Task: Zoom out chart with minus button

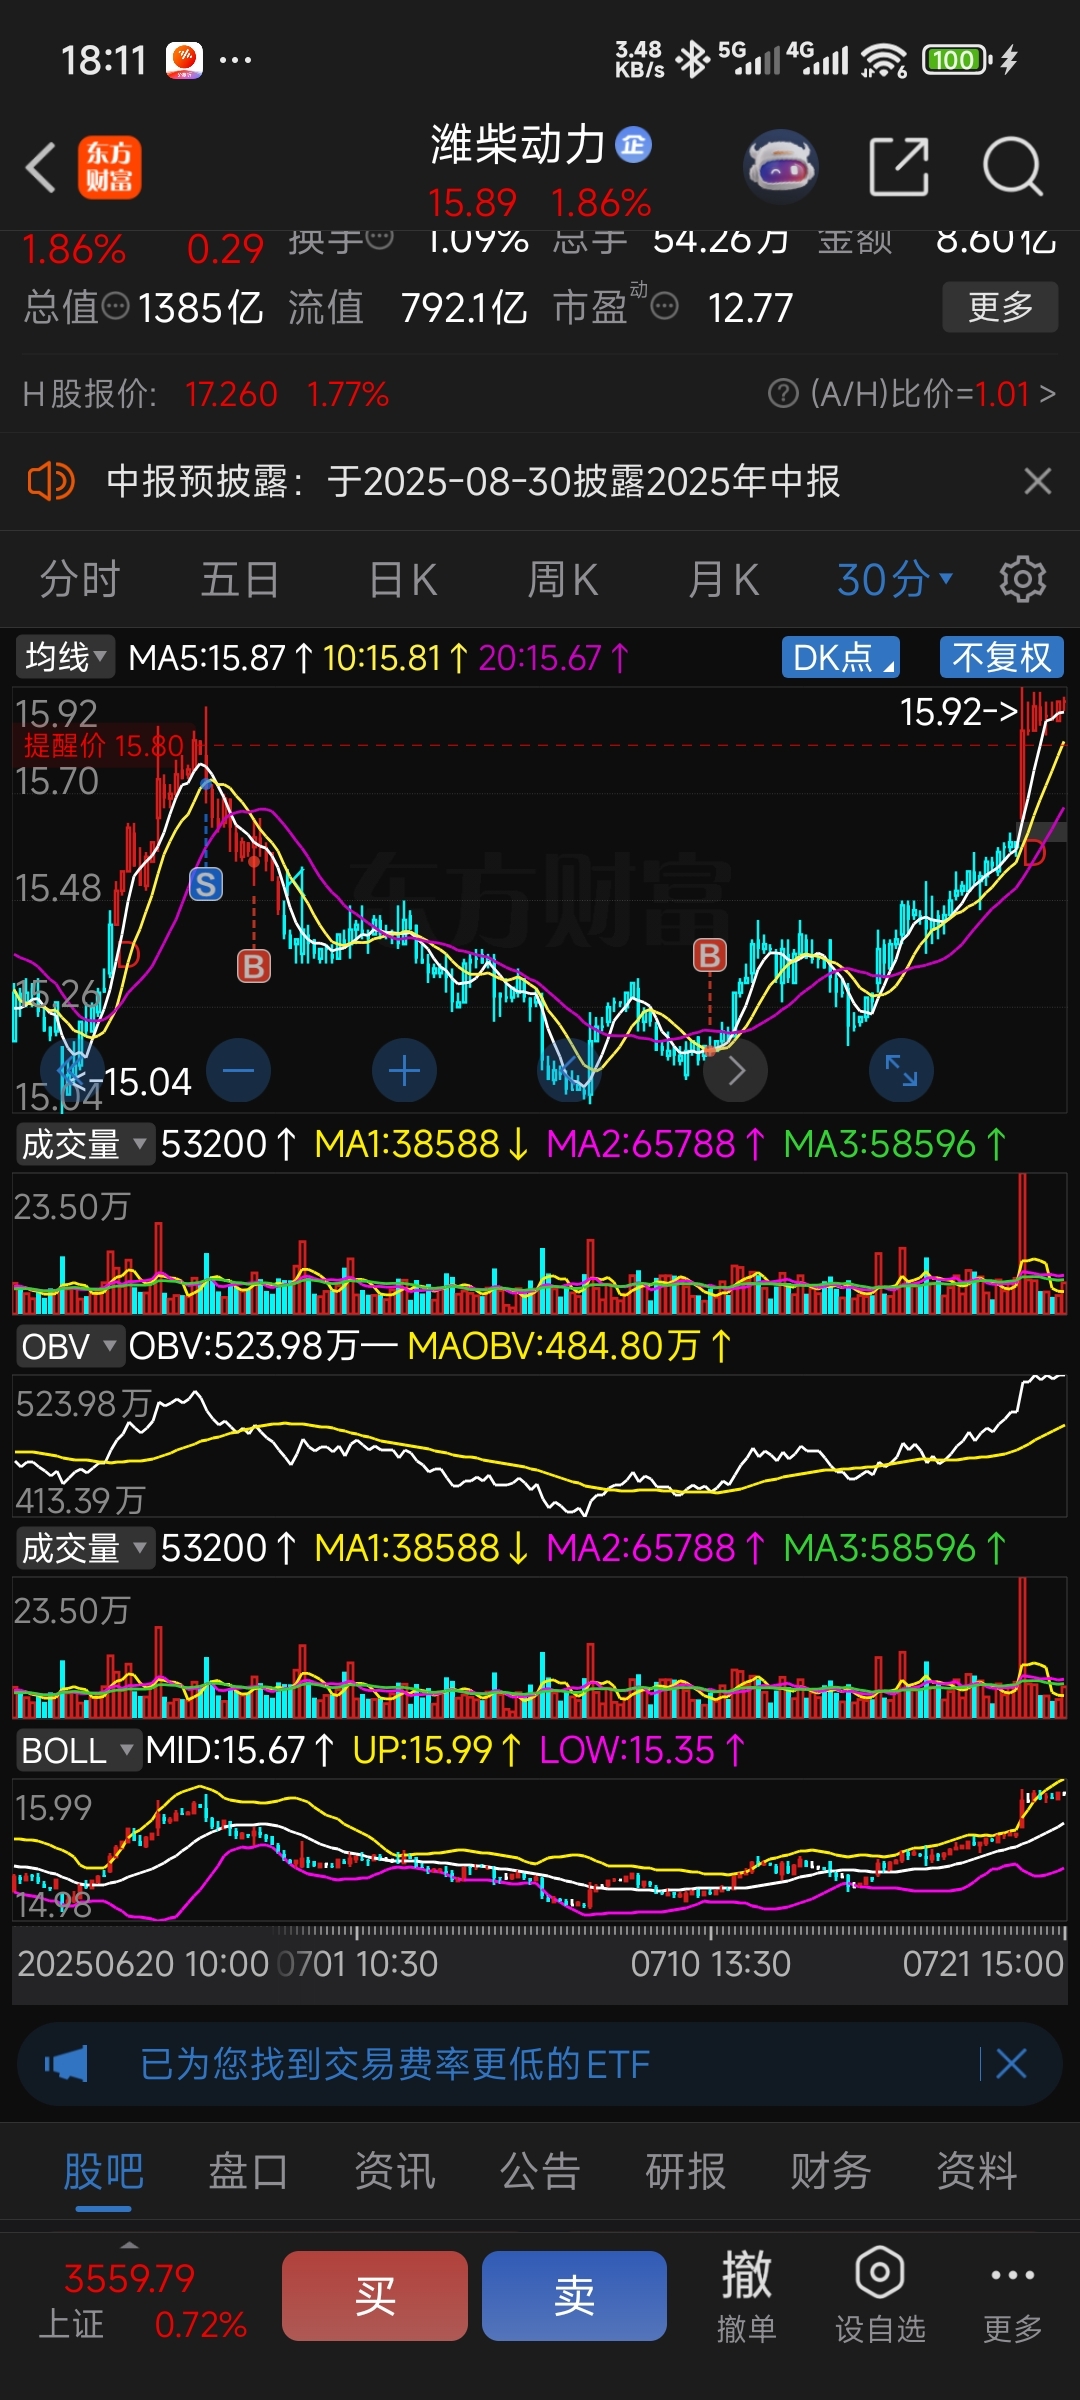Action: point(238,1071)
